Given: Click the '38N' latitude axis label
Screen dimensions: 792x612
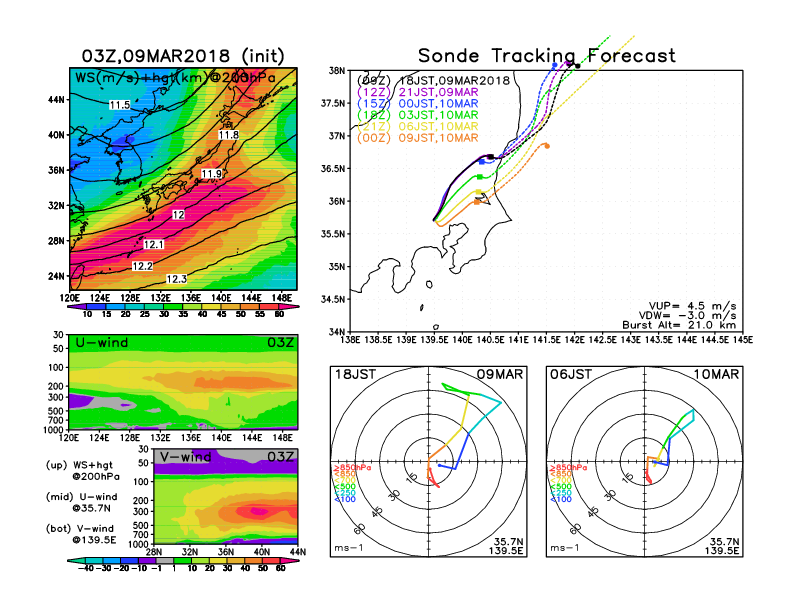Looking at the screenshot, I should pyautogui.click(x=337, y=71).
